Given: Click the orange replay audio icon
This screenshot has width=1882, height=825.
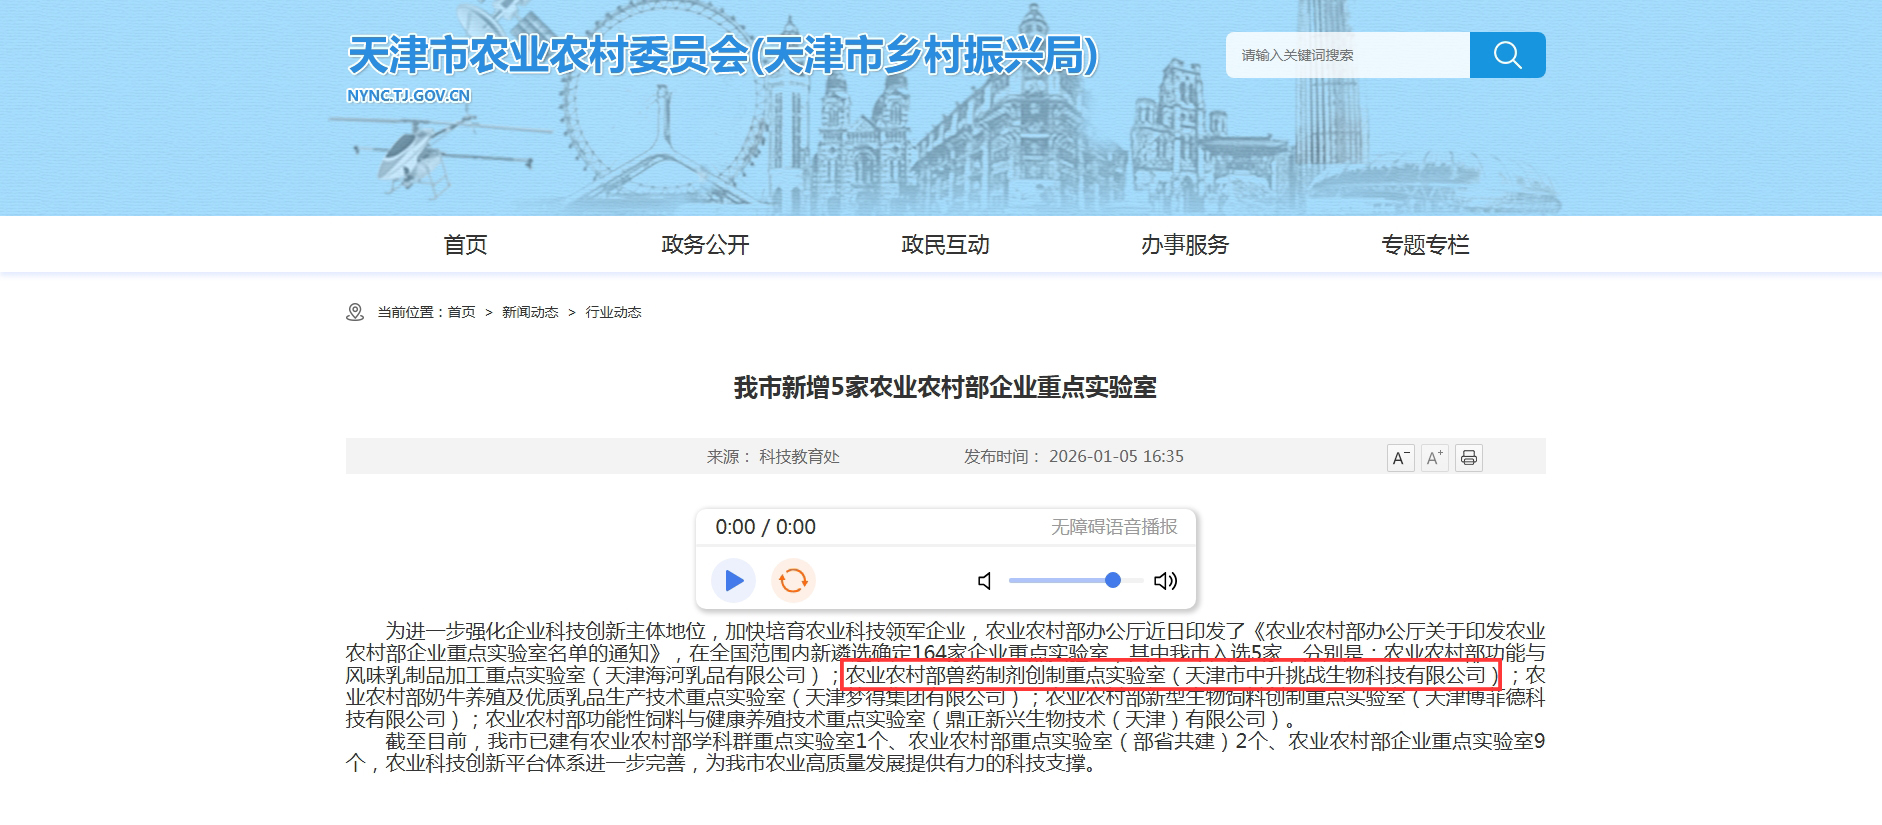Looking at the screenshot, I should coord(793,580).
